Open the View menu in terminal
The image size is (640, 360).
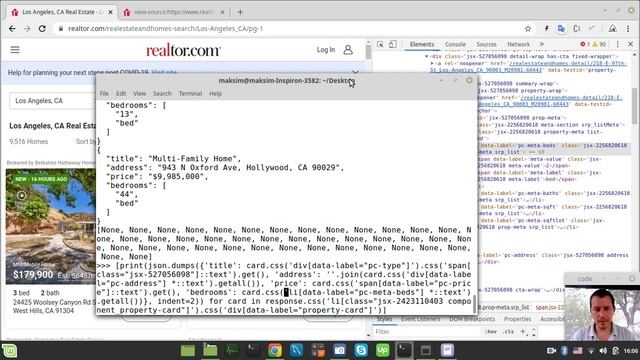[x=139, y=93]
